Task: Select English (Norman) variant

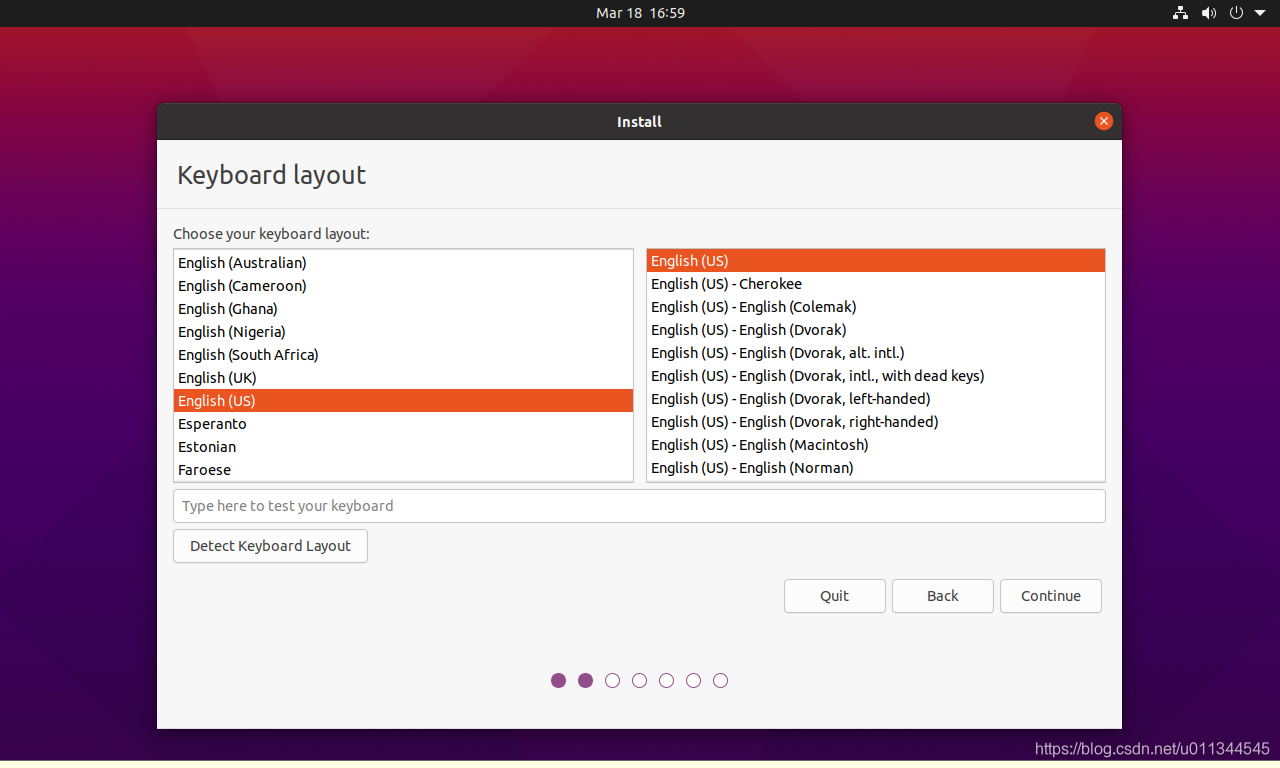Action: 876,468
